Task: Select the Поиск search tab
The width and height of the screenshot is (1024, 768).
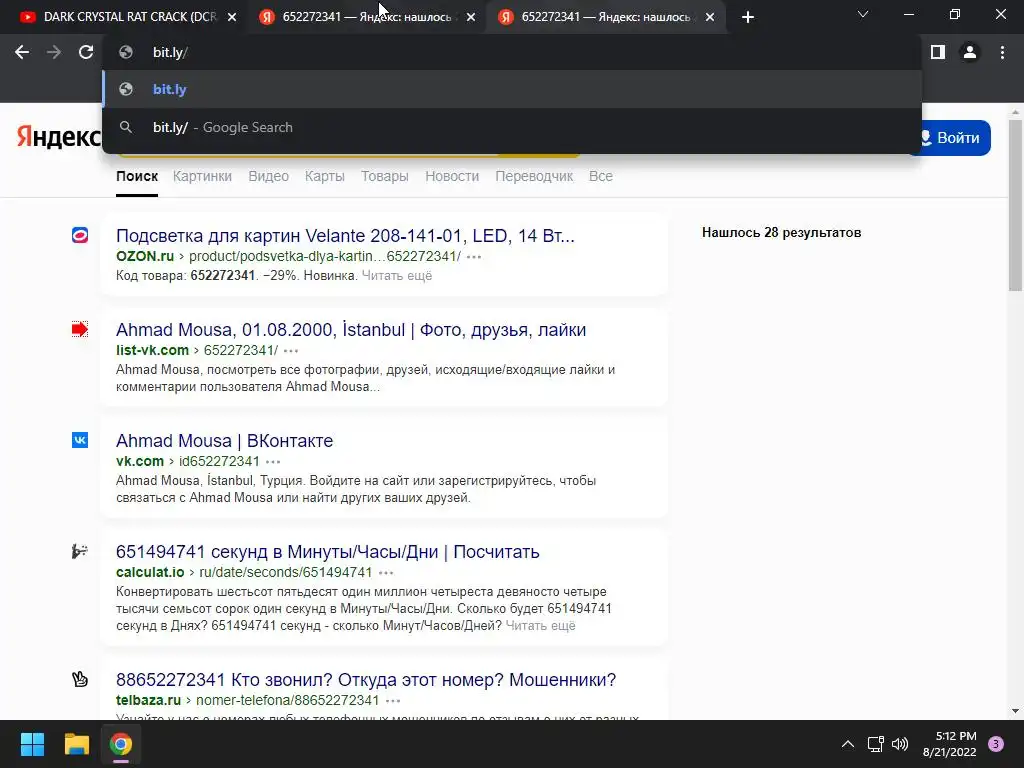Action: click(x=136, y=176)
